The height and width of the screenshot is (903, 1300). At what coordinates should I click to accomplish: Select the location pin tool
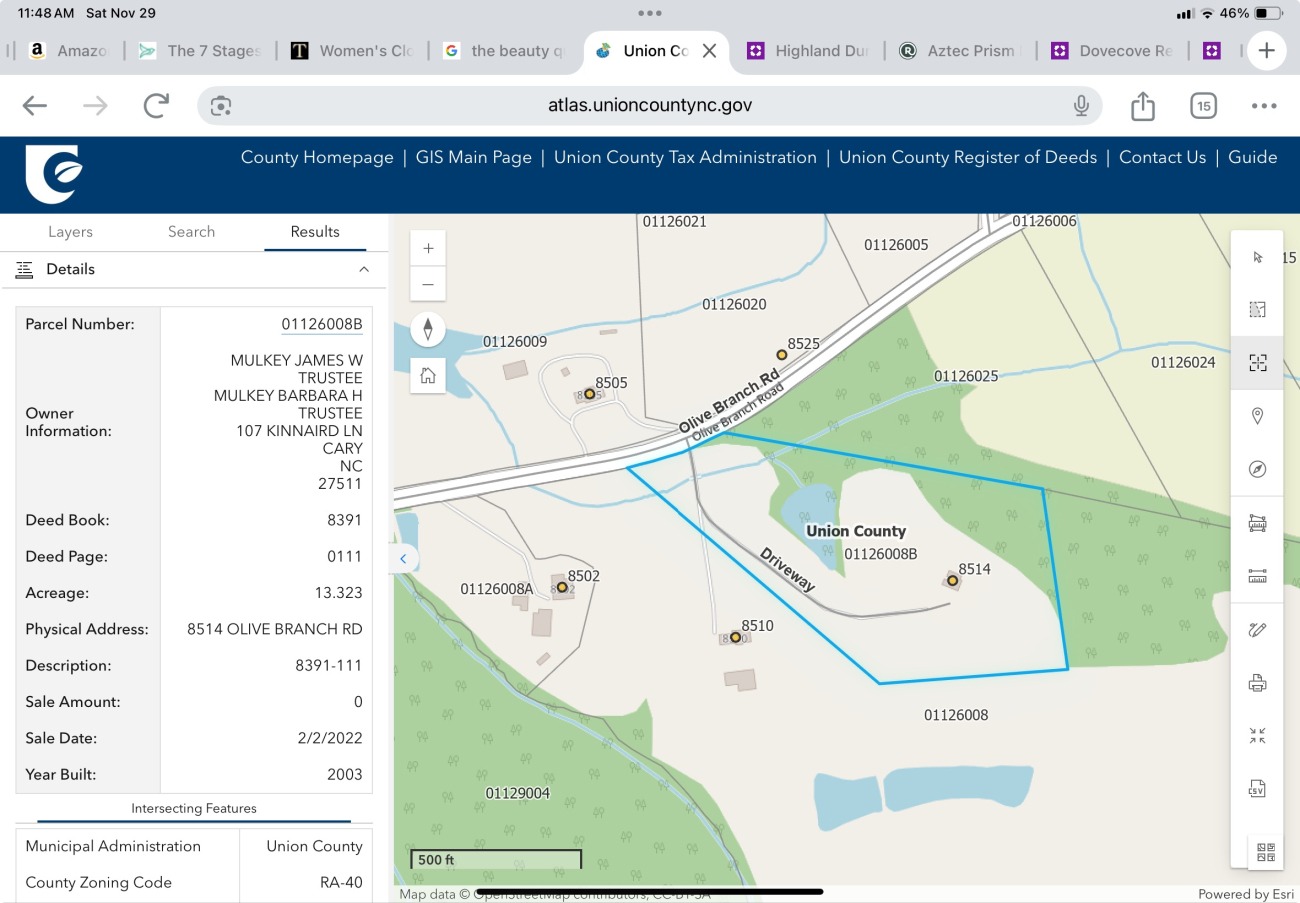(1257, 417)
